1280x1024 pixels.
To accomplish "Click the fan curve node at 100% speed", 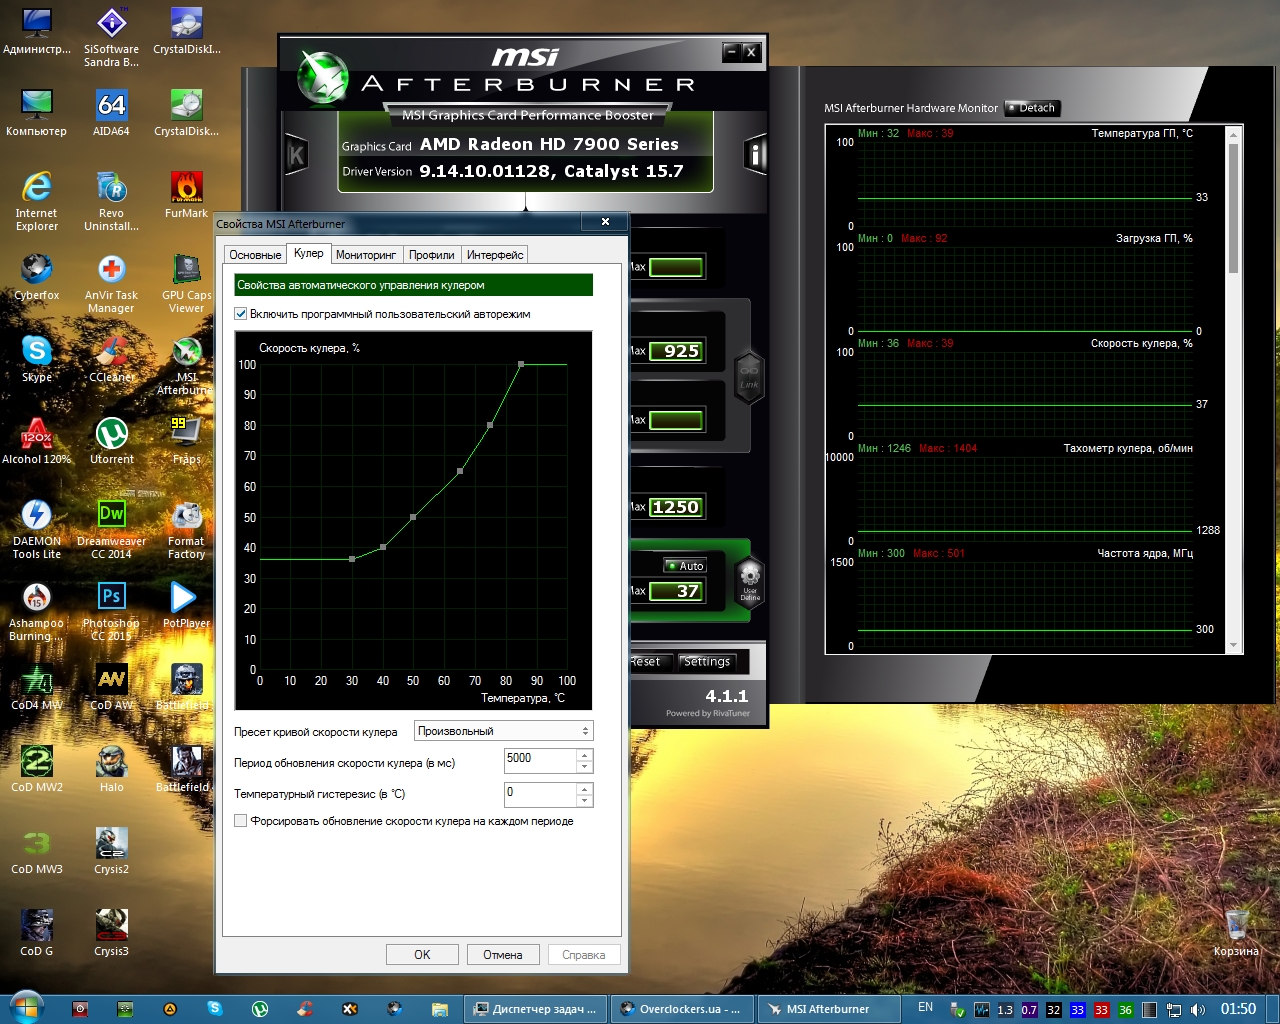I will [x=521, y=364].
